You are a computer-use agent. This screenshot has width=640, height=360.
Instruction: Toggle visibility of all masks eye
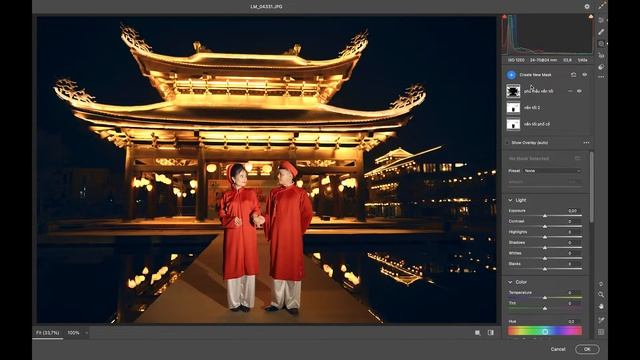tap(584, 75)
